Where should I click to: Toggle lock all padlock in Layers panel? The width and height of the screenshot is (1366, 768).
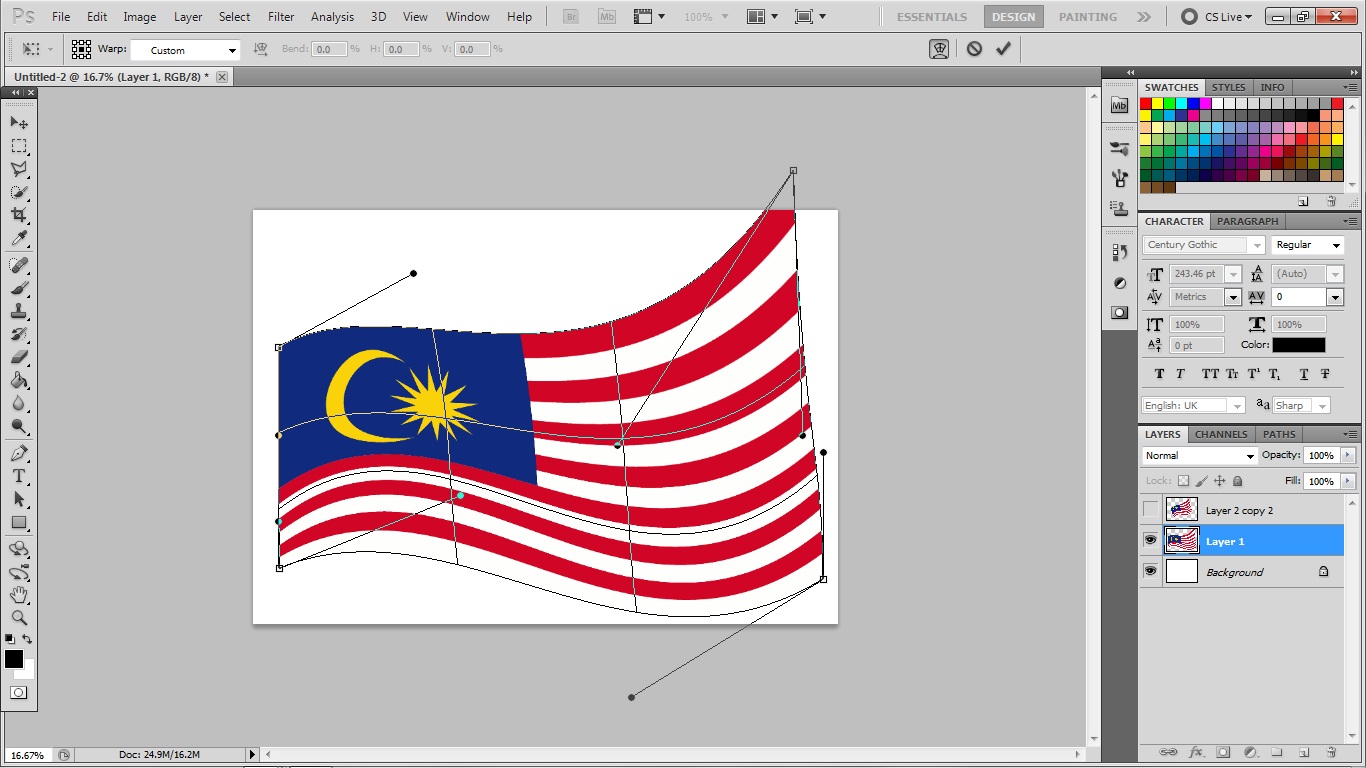[x=1238, y=481]
